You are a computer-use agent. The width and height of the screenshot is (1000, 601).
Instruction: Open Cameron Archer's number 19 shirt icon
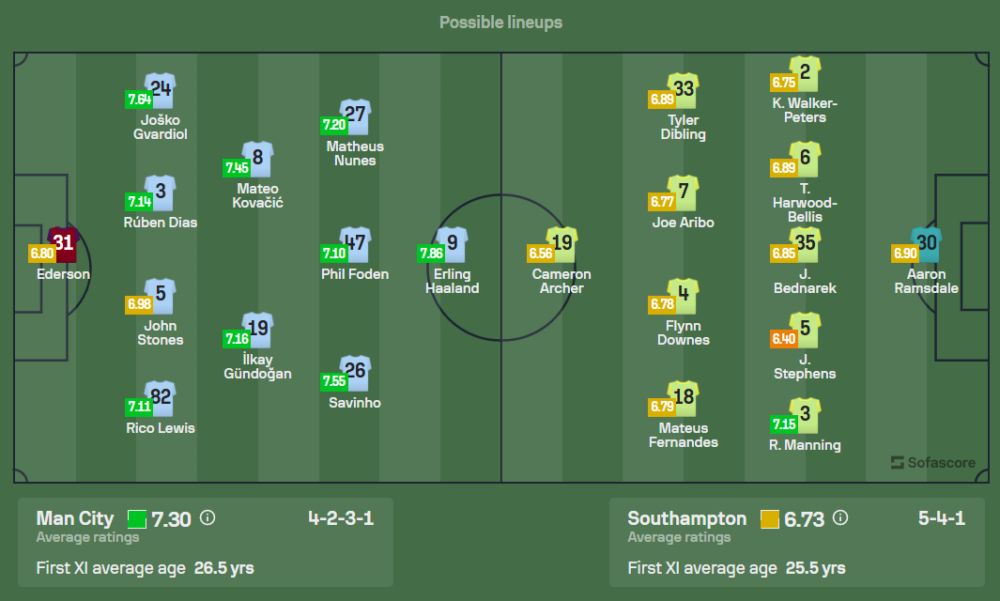(x=563, y=244)
